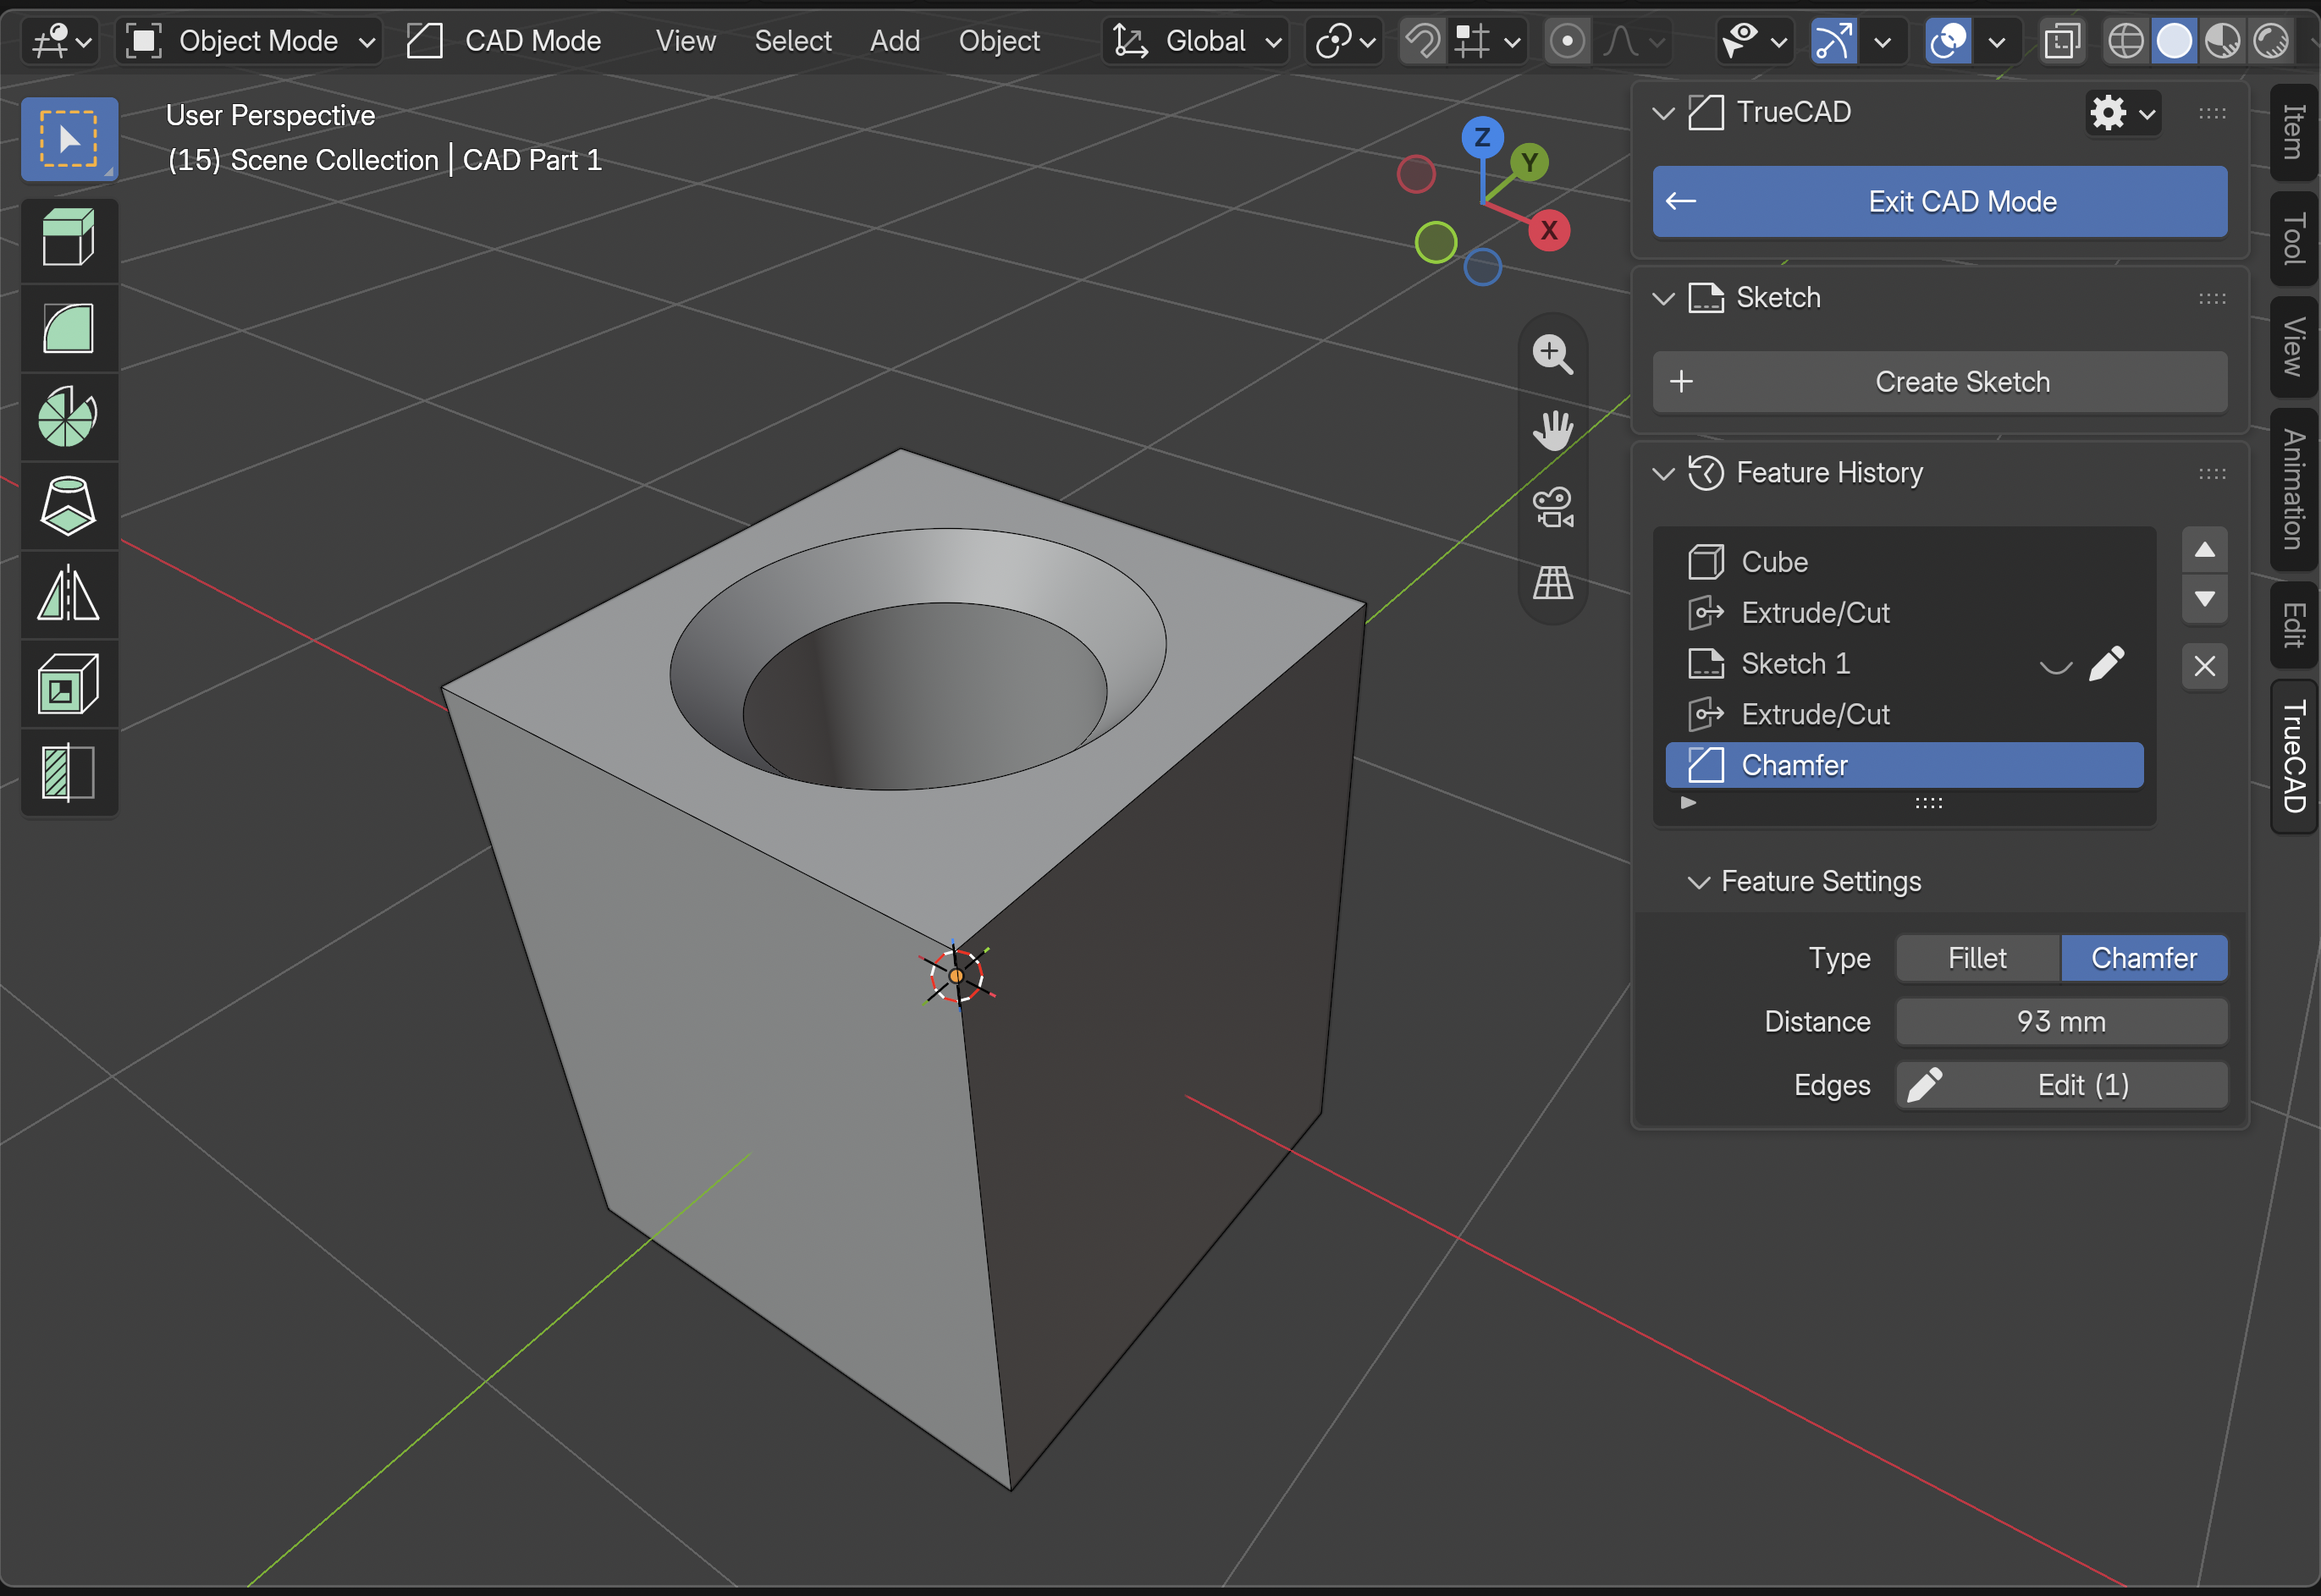
Task: Click the Exit CAD Mode button
Action: (1940, 202)
